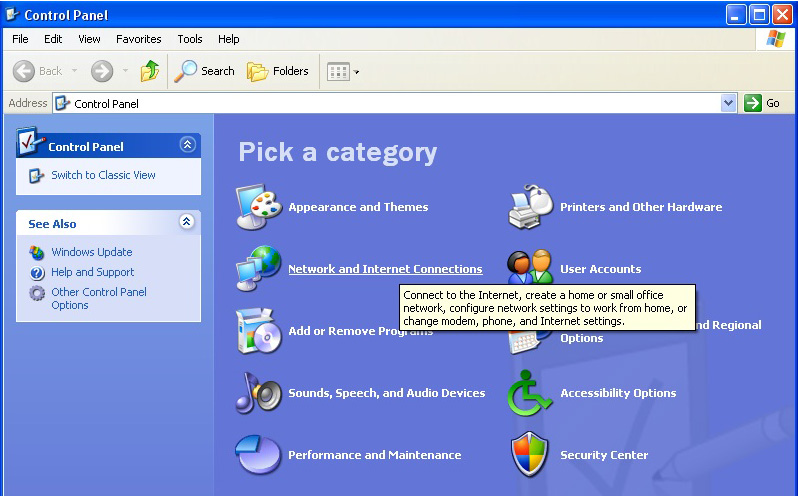Open the Edit menu
Screen dimensions: 798x496
53,39
